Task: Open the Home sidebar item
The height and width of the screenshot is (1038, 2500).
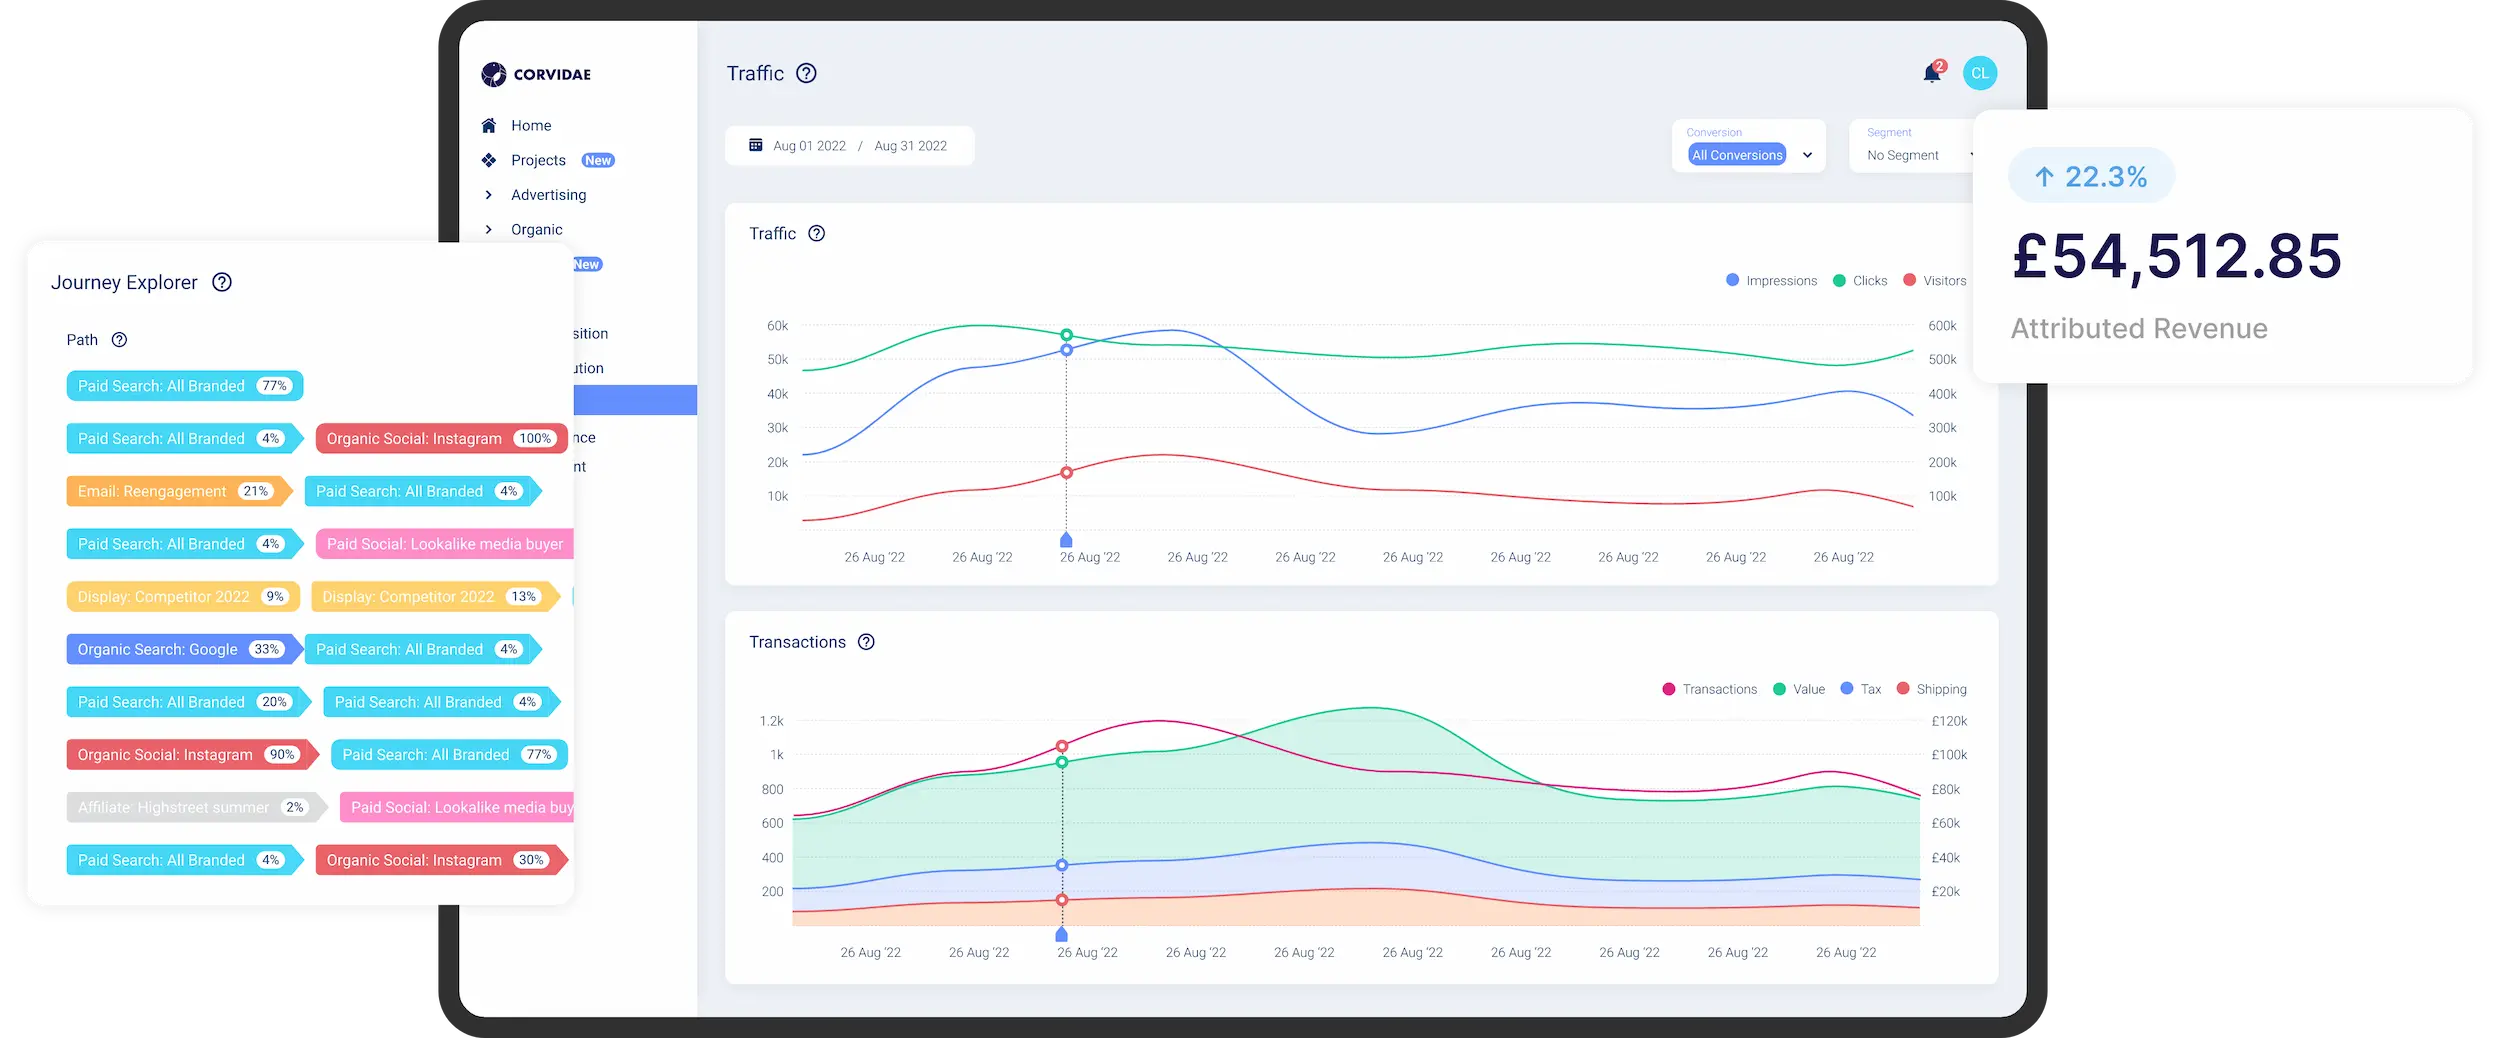Action: click(x=531, y=125)
